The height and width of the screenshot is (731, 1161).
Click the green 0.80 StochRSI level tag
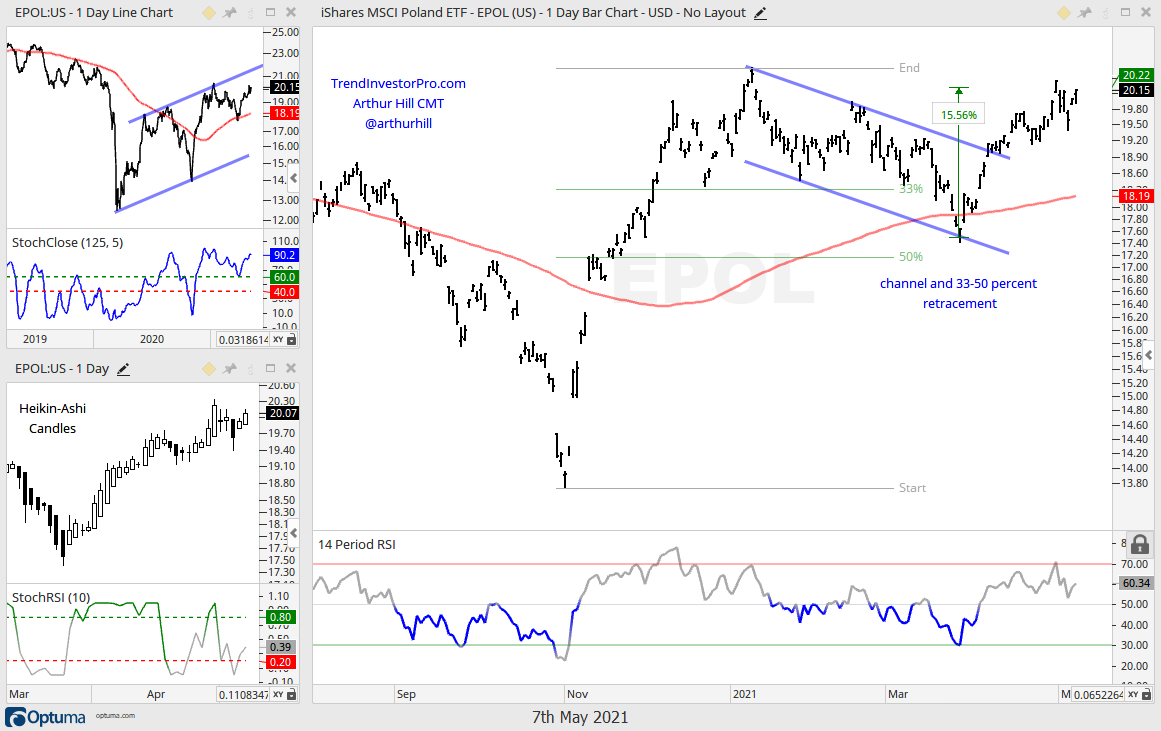pos(280,617)
